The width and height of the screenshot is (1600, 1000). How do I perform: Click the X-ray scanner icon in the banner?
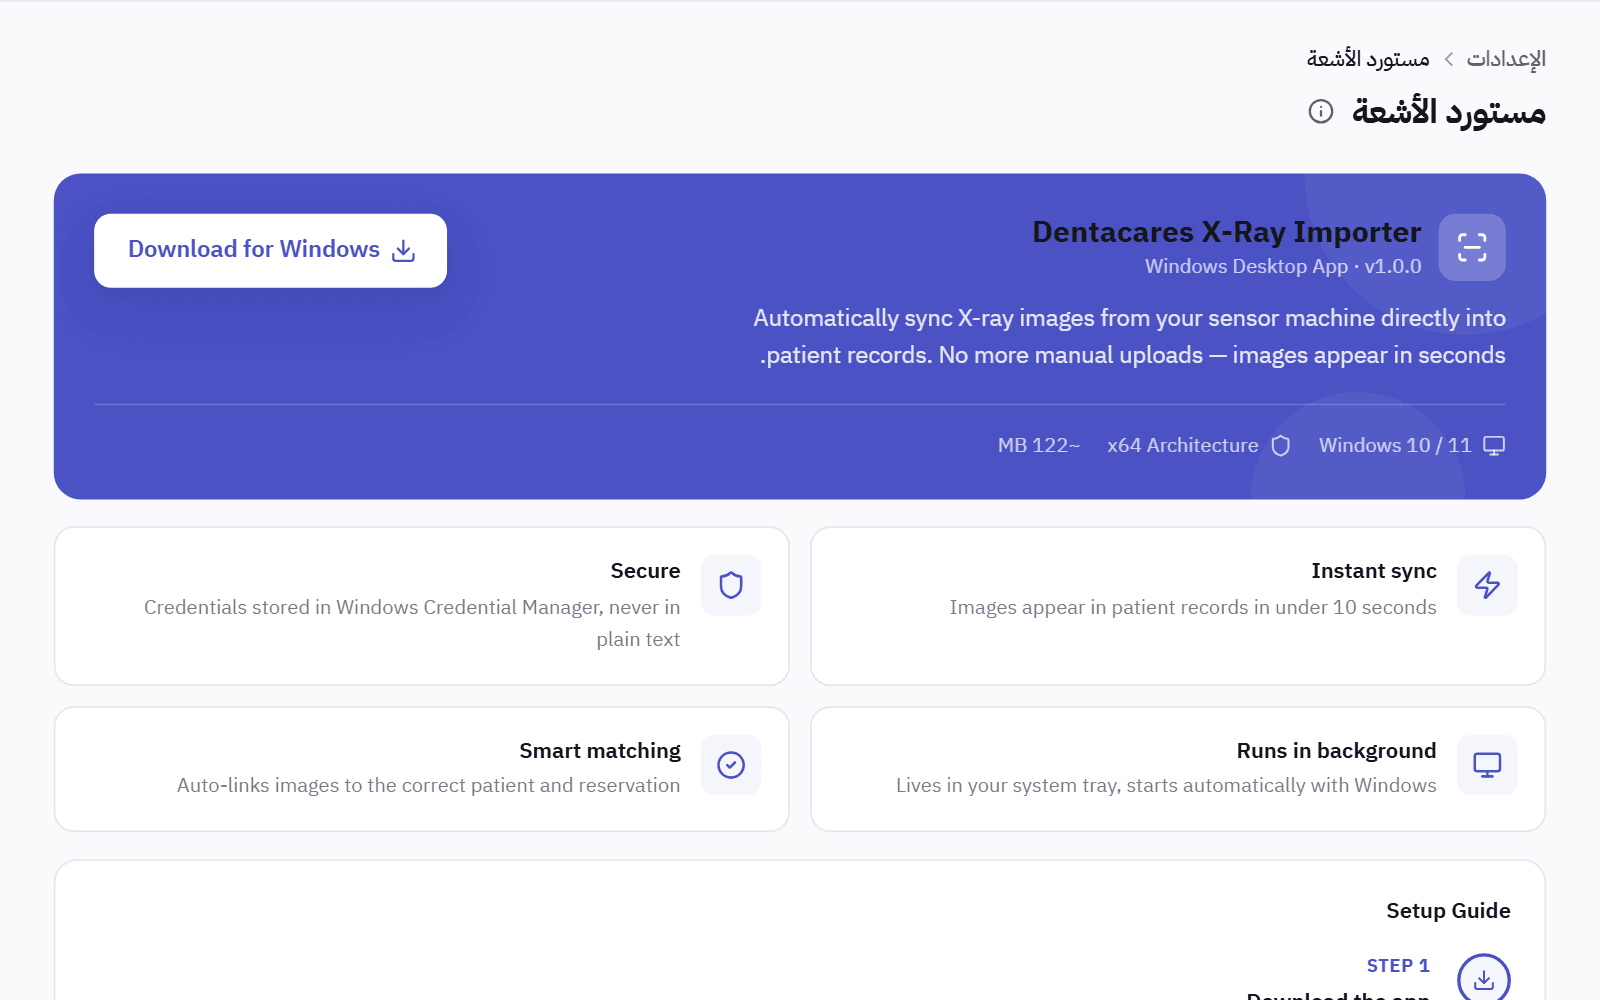click(x=1472, y=247)
